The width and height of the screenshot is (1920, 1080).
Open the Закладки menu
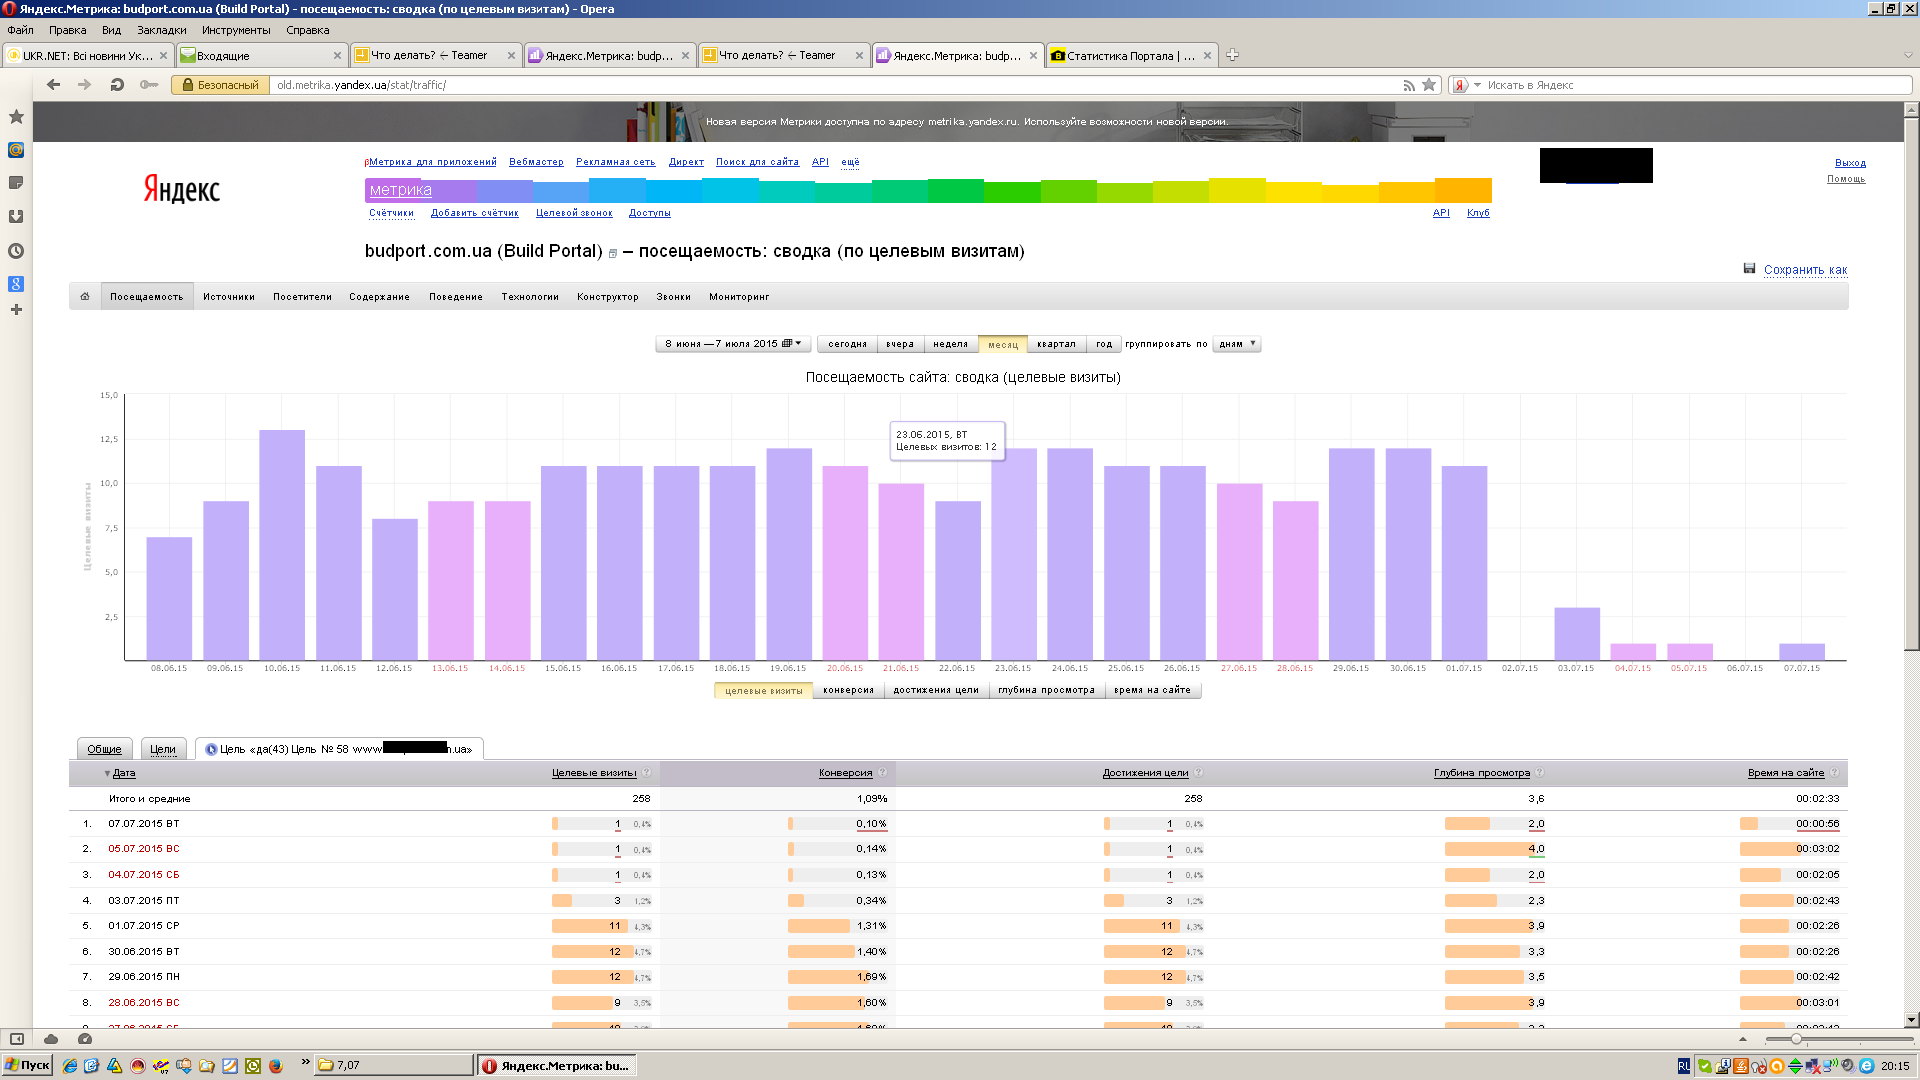161,30
